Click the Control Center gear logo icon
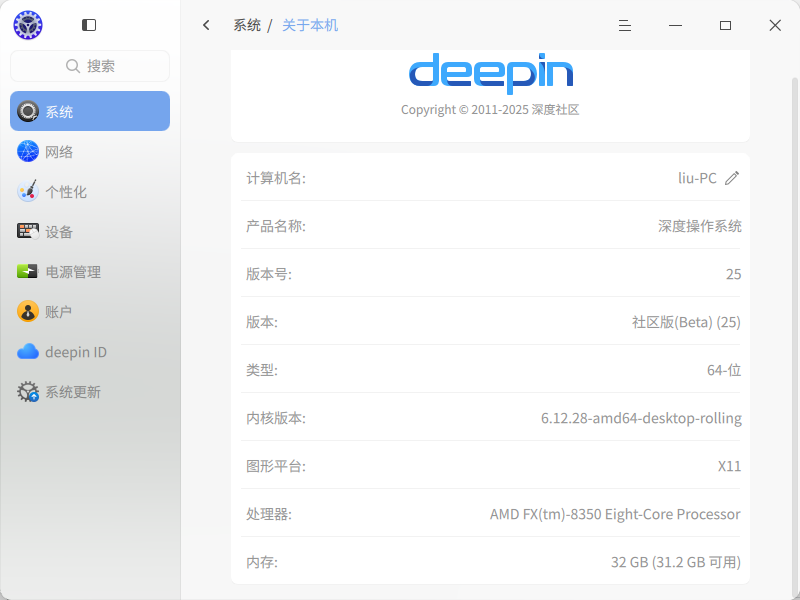 (28, 25)
